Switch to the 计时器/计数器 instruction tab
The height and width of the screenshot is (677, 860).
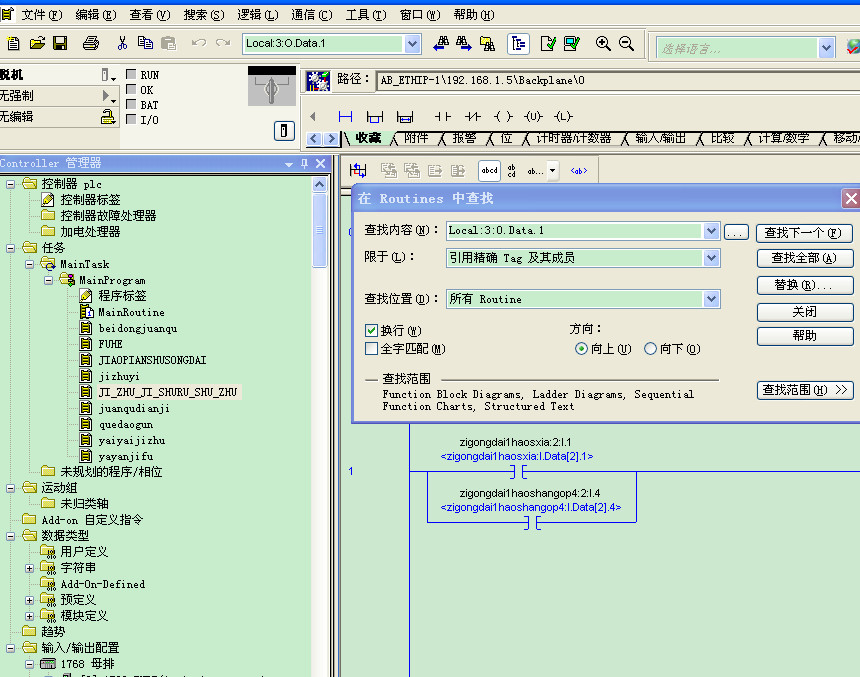572,138
